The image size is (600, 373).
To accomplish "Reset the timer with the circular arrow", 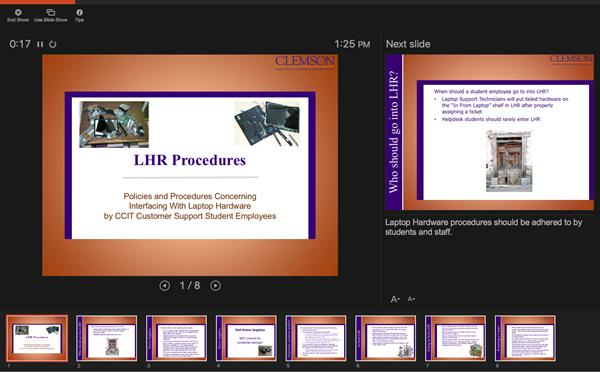I will pos(53,44).
